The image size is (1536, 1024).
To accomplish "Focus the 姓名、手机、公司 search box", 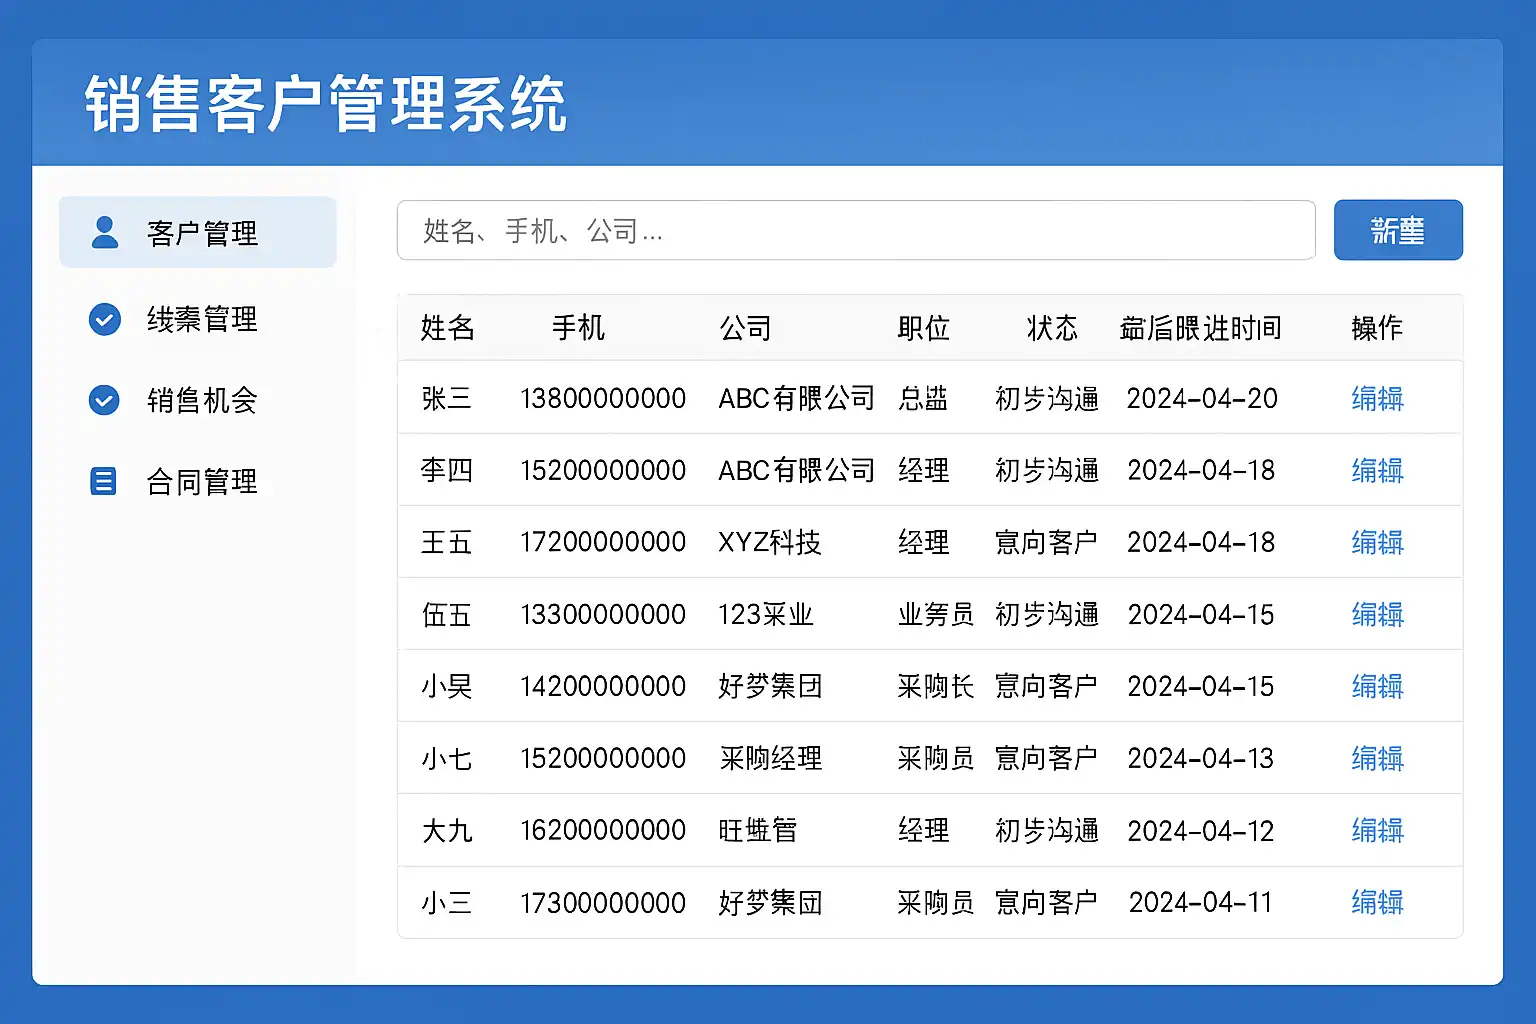I will coord(856,230).
